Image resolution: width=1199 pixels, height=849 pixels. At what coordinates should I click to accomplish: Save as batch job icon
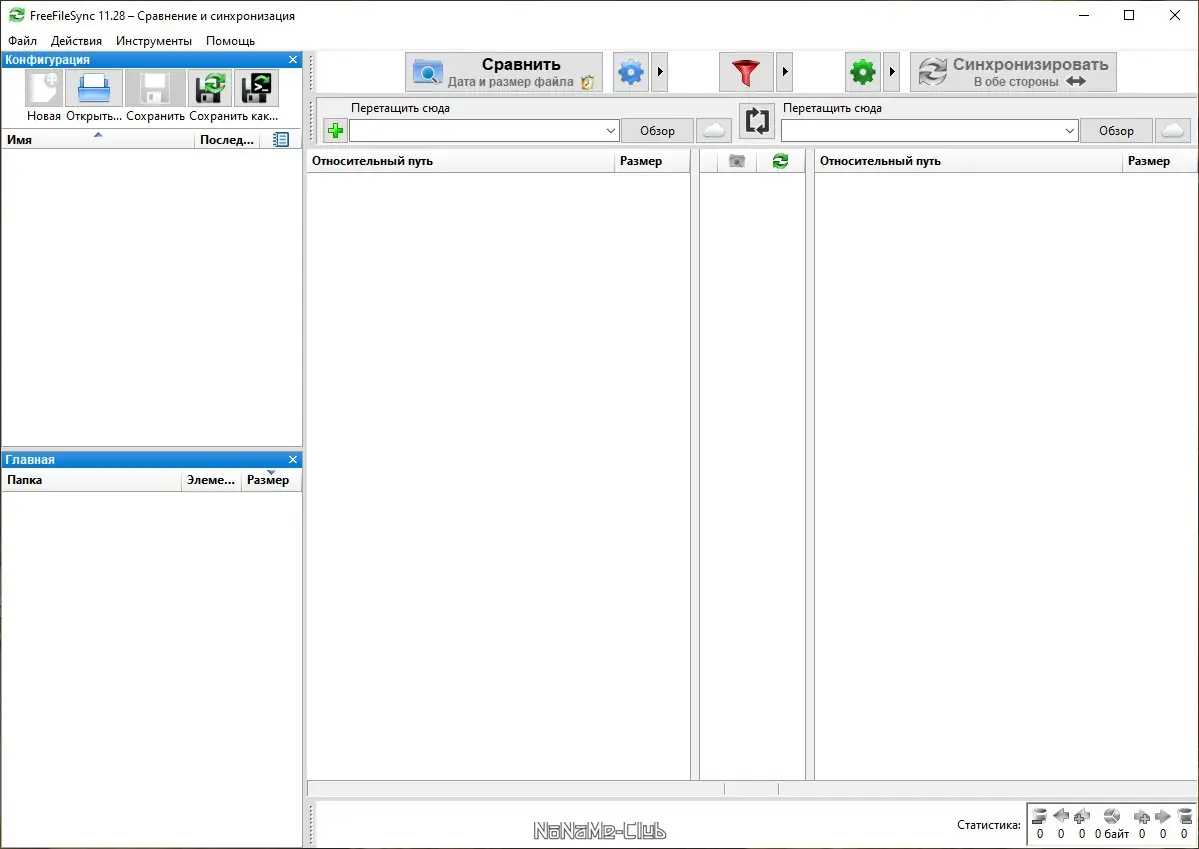[x=256, y=88]
